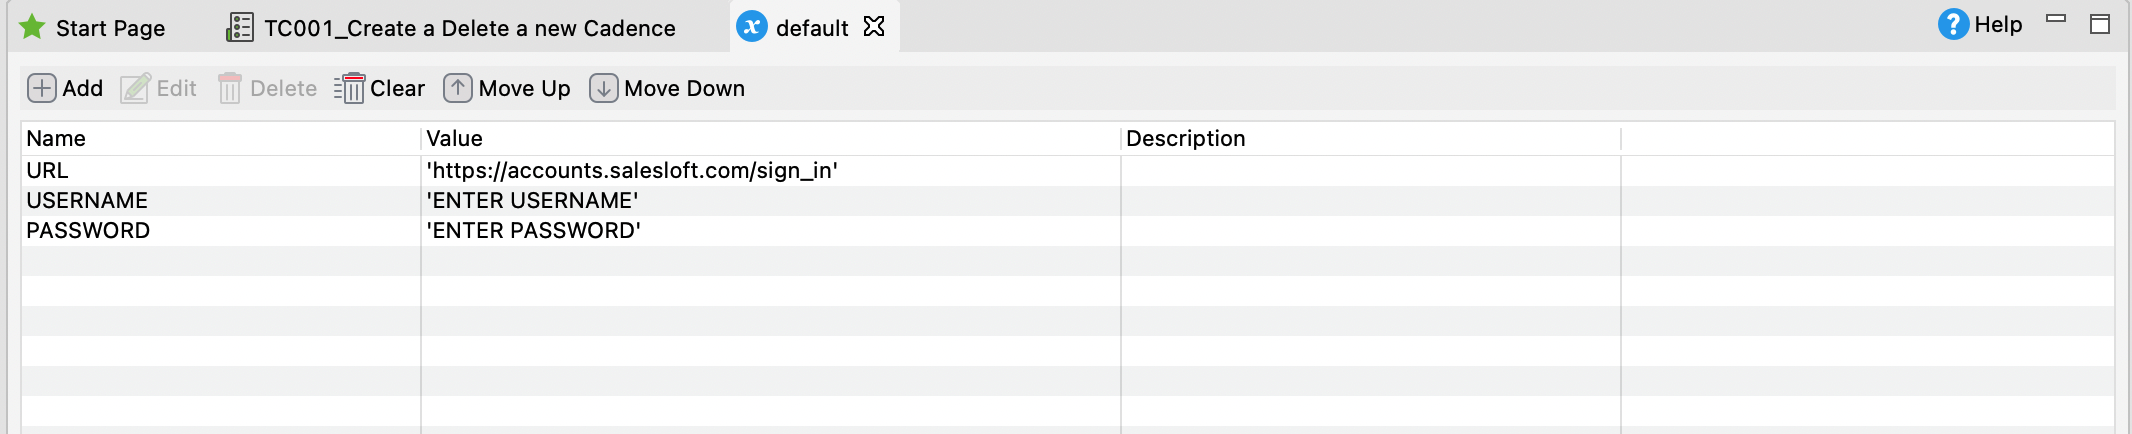Select the PASSWORD variable name cell
The width and height of the screenshot is (2132, 434).
(88, 231)
